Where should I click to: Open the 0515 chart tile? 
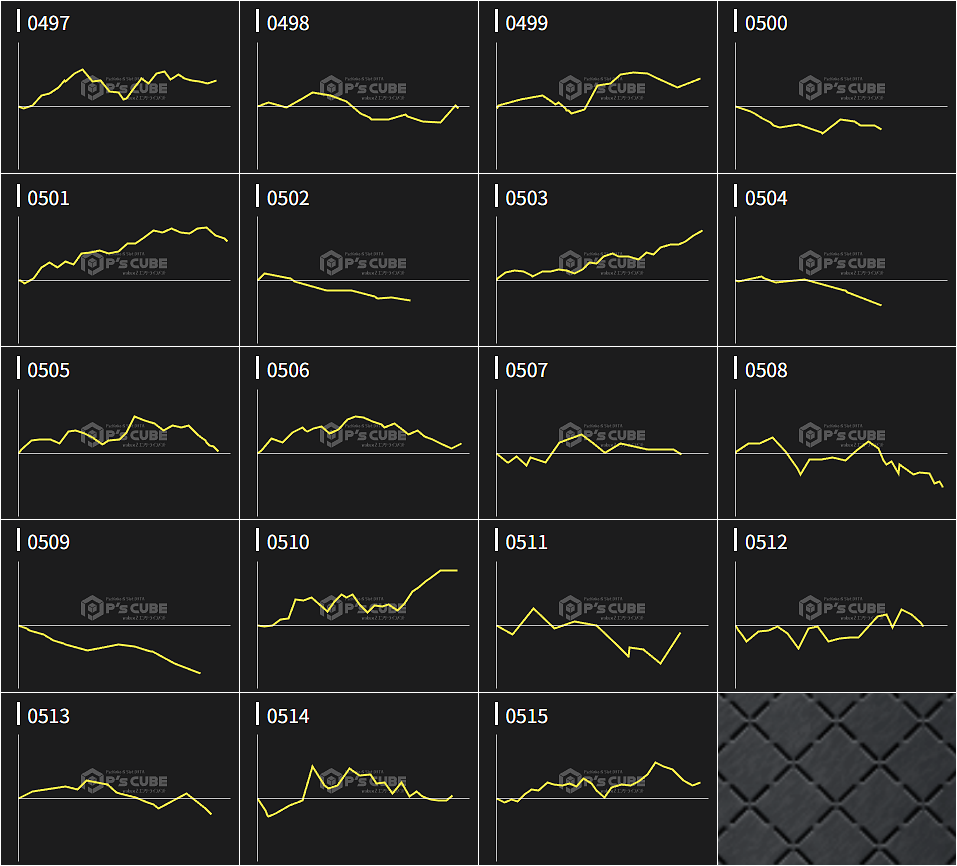[x=598, y=779]
